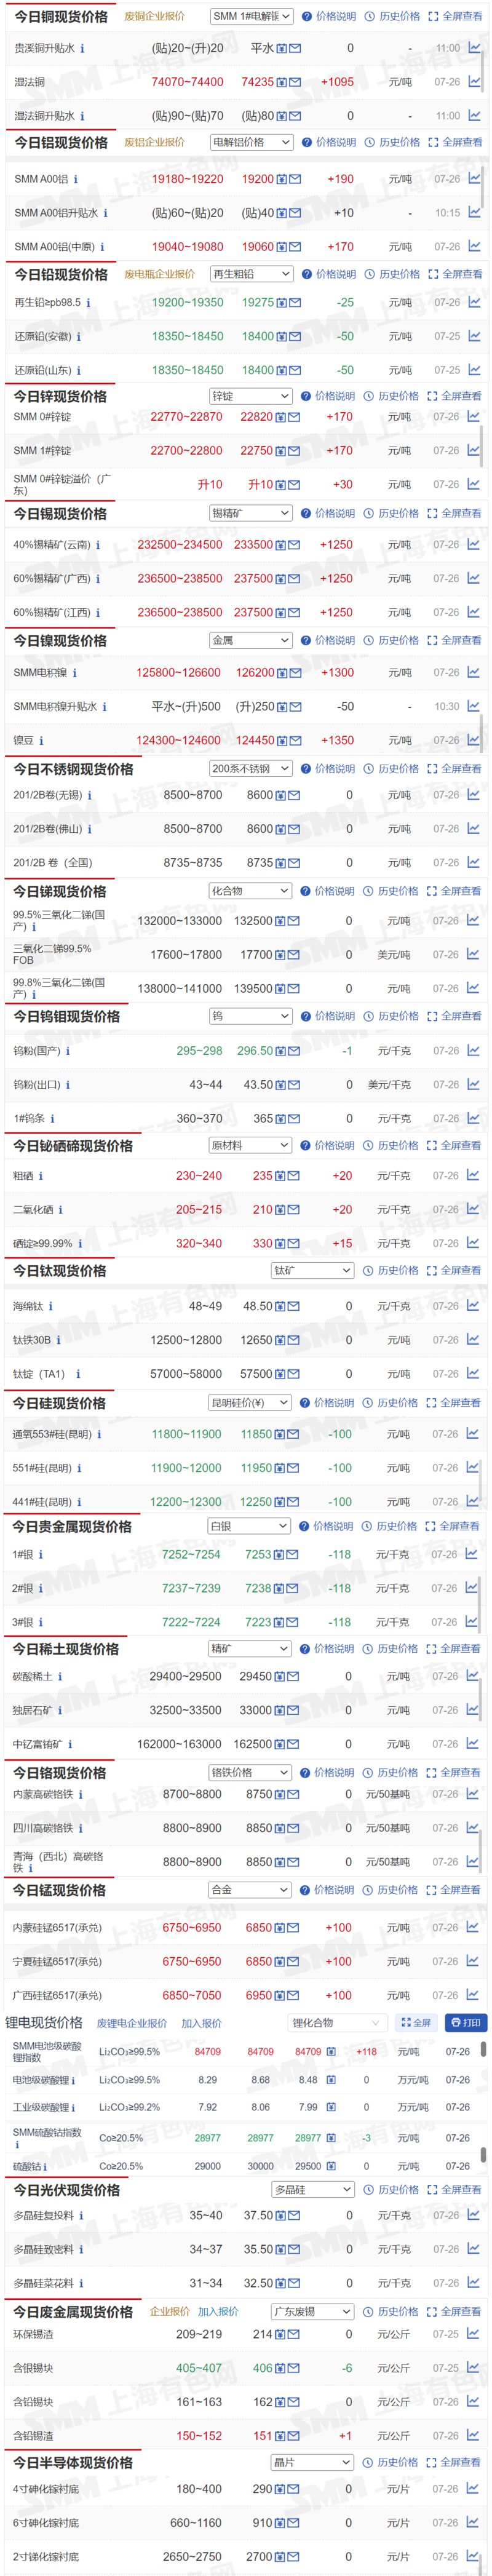The image size is (492, 2576).
Task: Click the price range 125800~126600 for SMM电积镍
Action: pos(179,674)
